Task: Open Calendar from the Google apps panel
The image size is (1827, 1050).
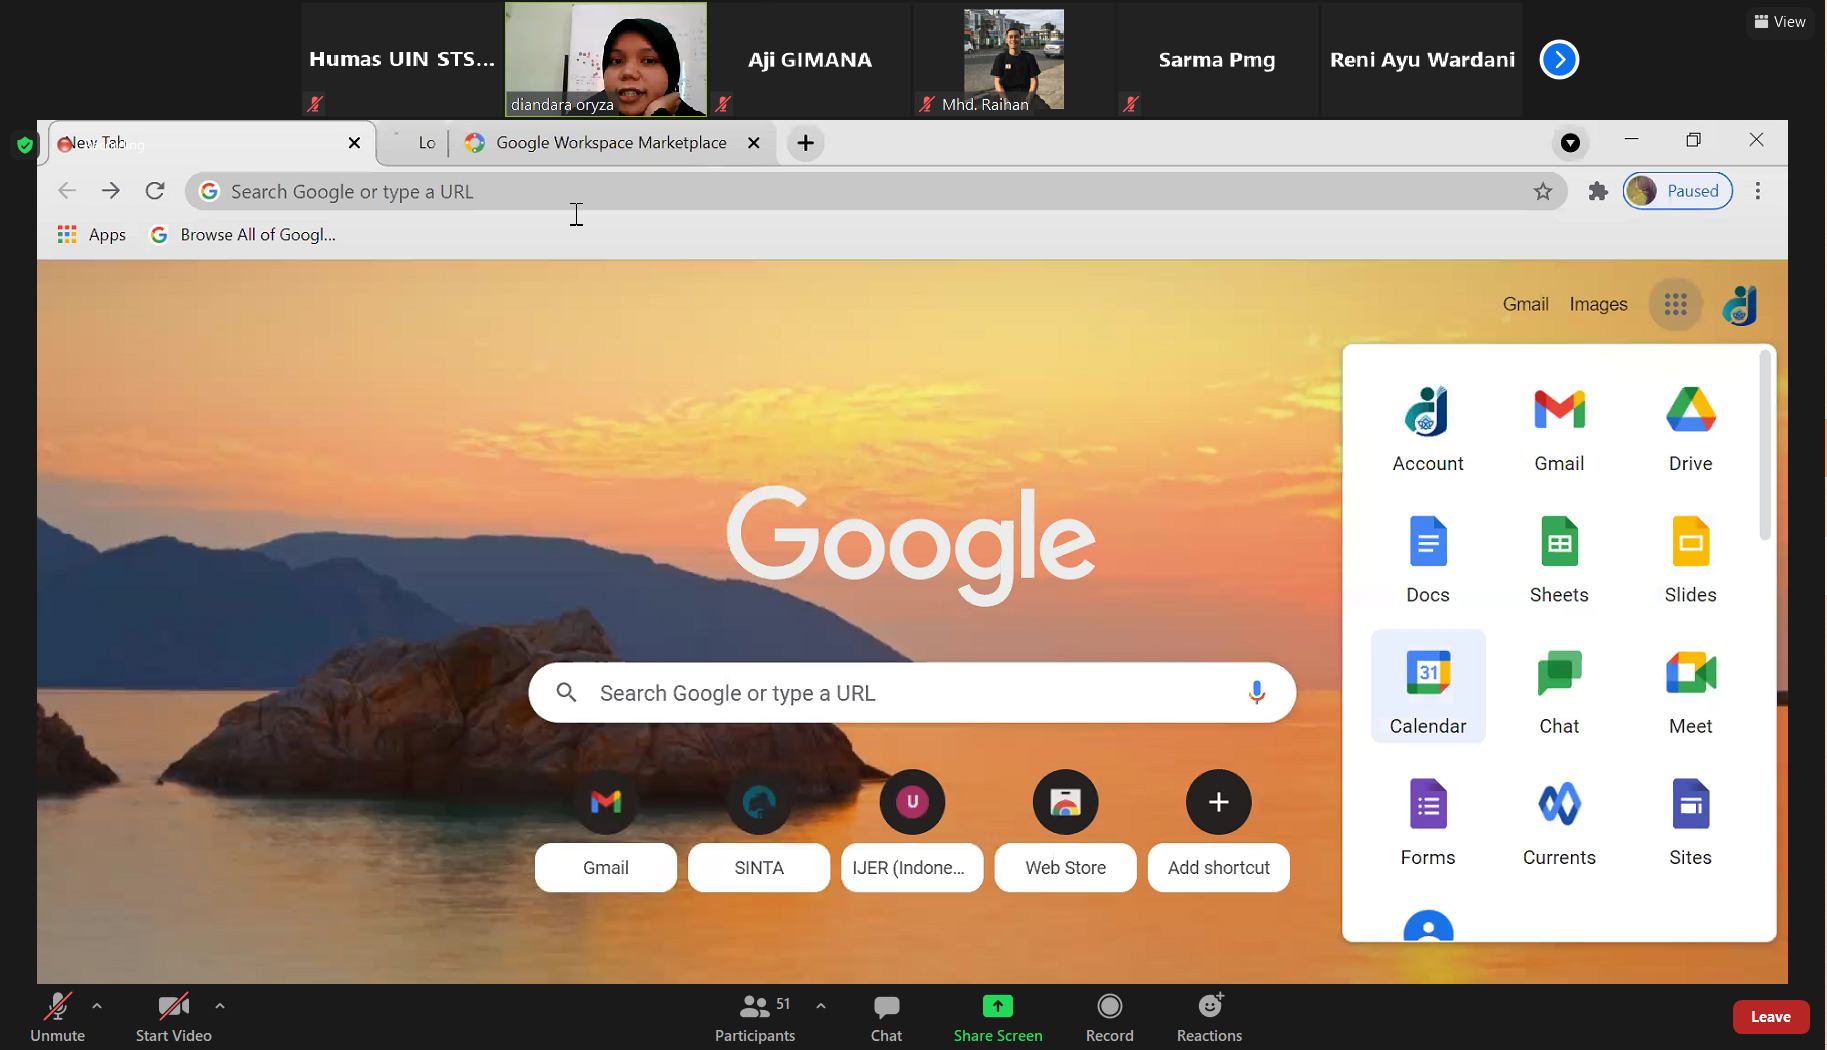Action: click(1427, 687)
